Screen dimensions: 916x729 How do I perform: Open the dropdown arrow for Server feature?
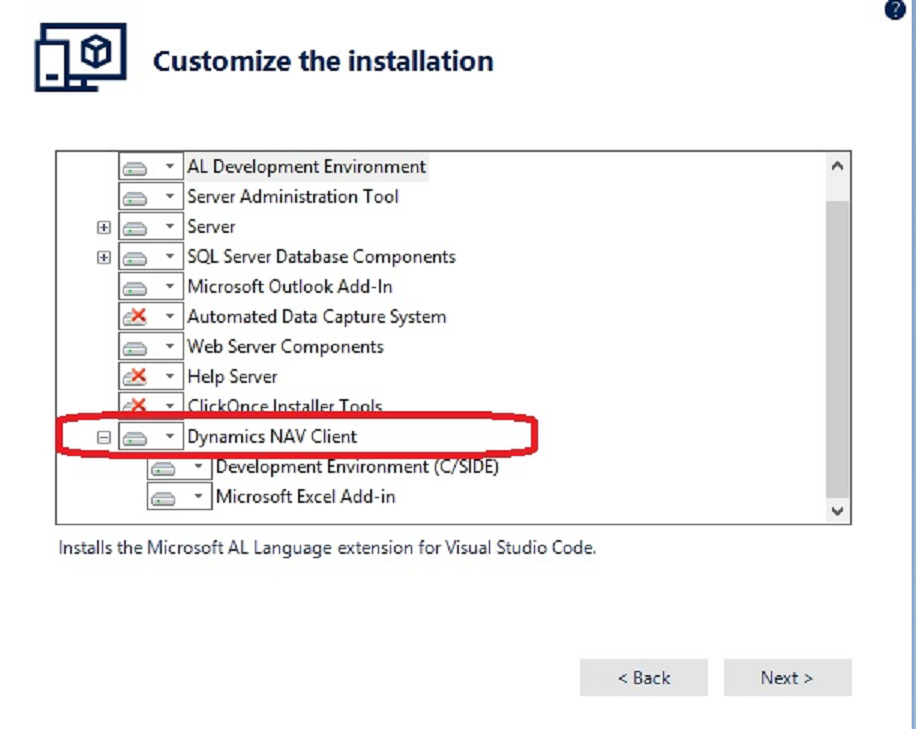click(170, 226)
